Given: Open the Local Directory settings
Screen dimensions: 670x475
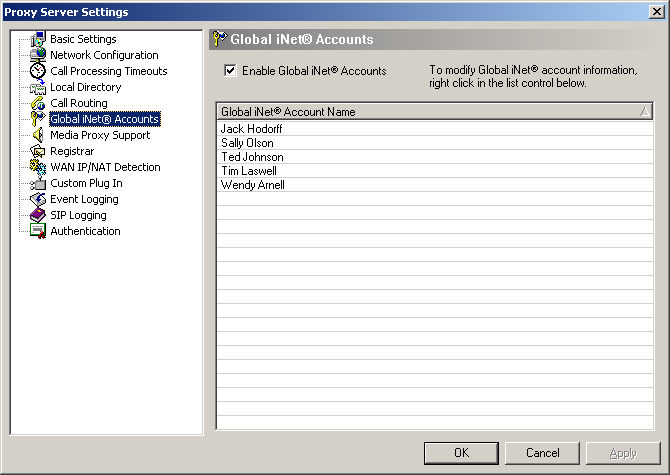Looking at the screenshot, I should point(86,87).
